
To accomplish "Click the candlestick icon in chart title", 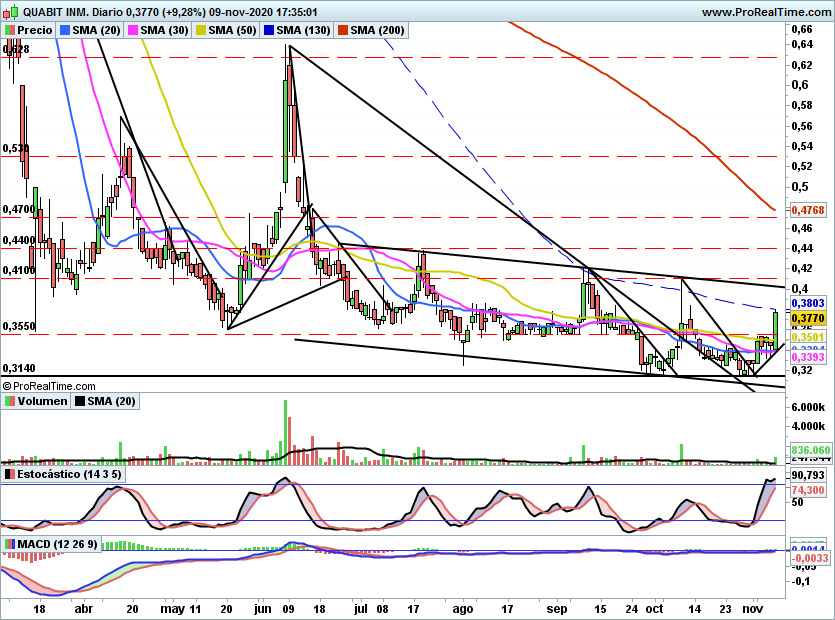I will tap(10, 11).
